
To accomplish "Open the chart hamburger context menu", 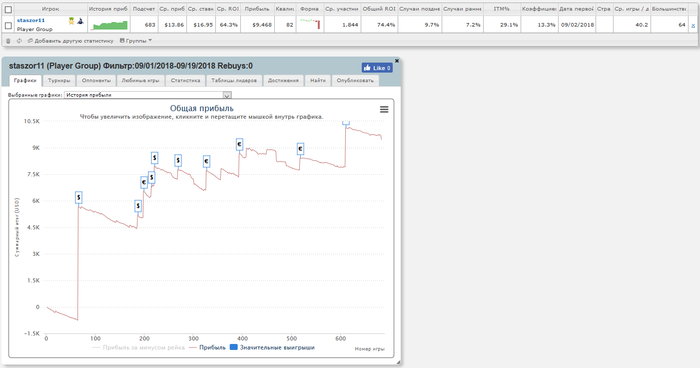I will 384,109.
